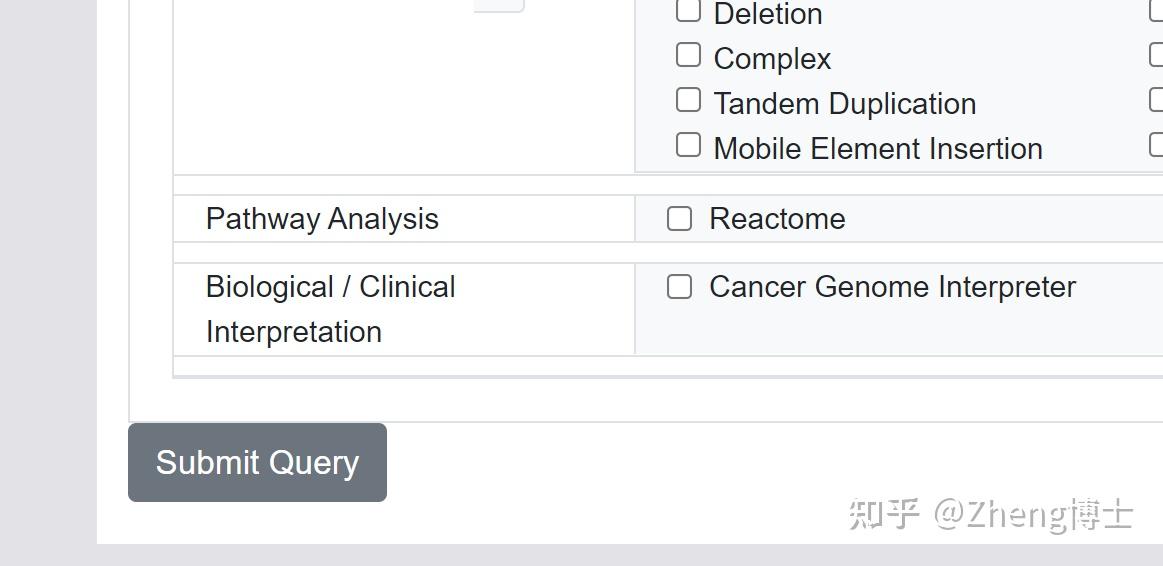Click the Biological / Clinical Interpretation heading
The image size is (1163, 566).
pos(330,309)
